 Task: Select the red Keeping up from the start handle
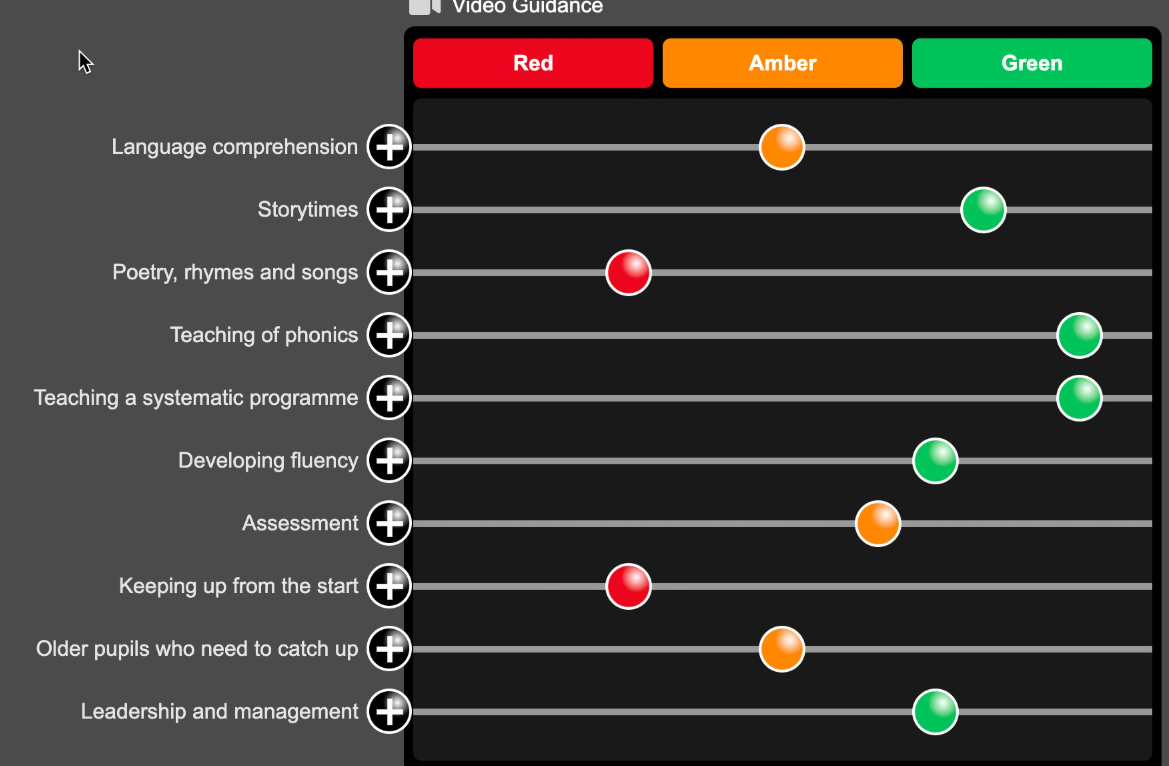628,586
